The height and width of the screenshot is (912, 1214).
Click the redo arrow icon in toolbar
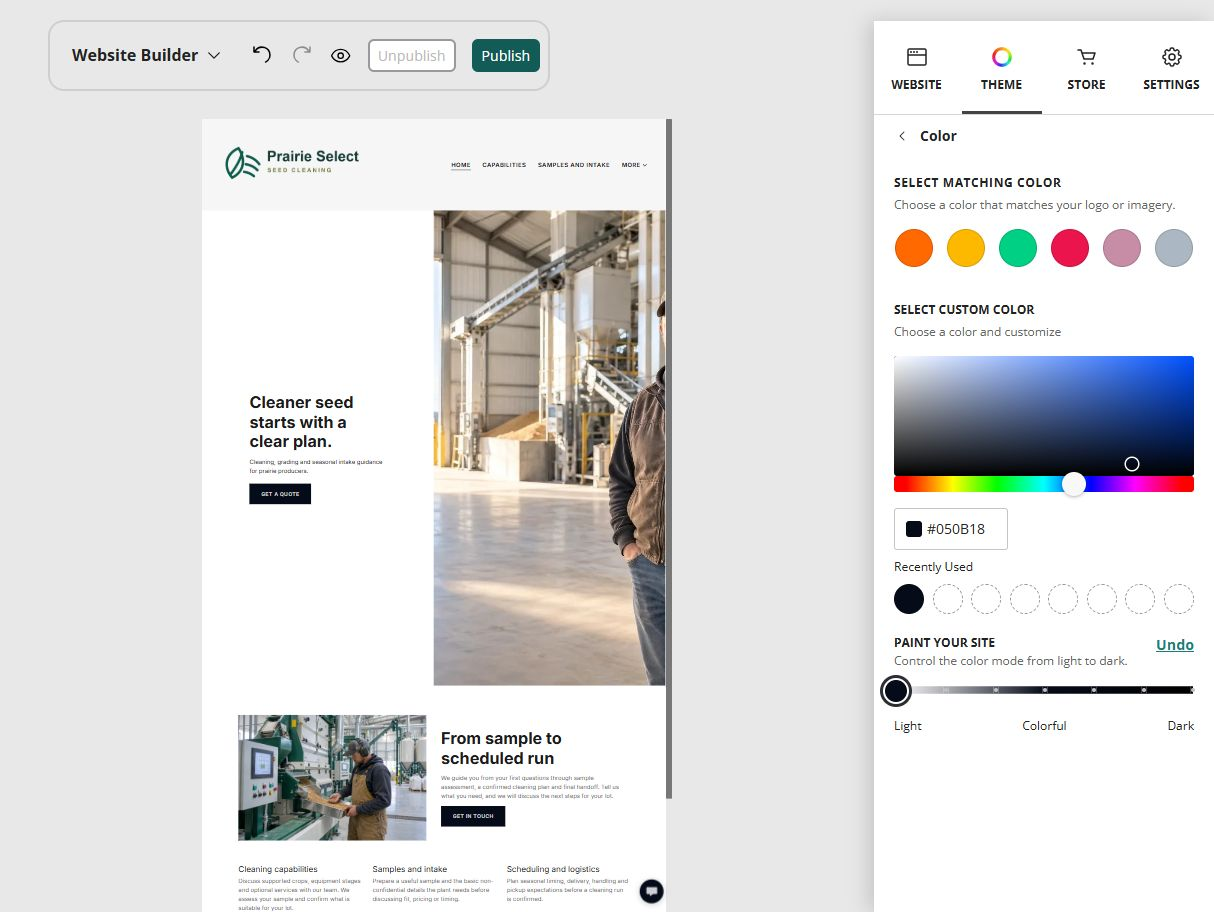click(302, 55)
